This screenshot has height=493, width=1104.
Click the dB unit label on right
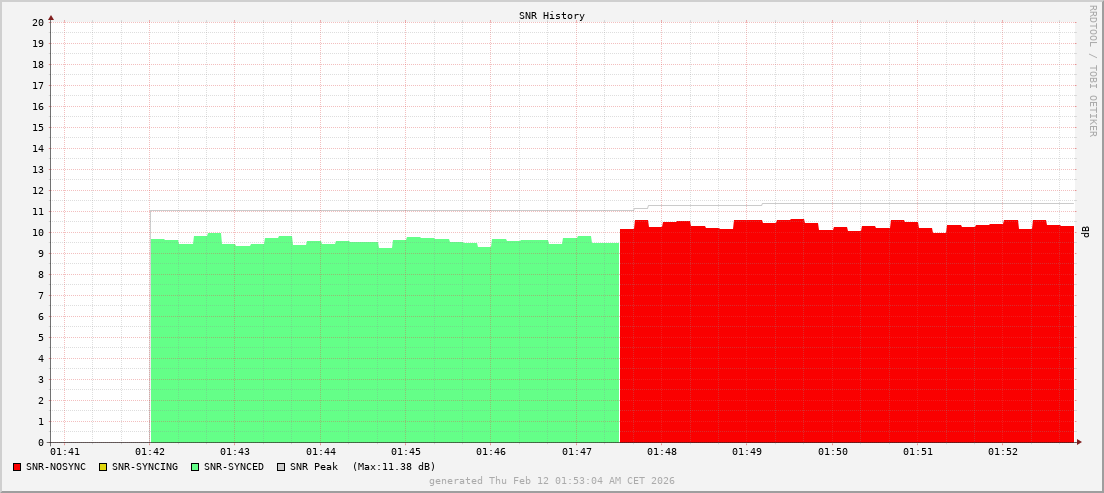(x=1085, y=232)
